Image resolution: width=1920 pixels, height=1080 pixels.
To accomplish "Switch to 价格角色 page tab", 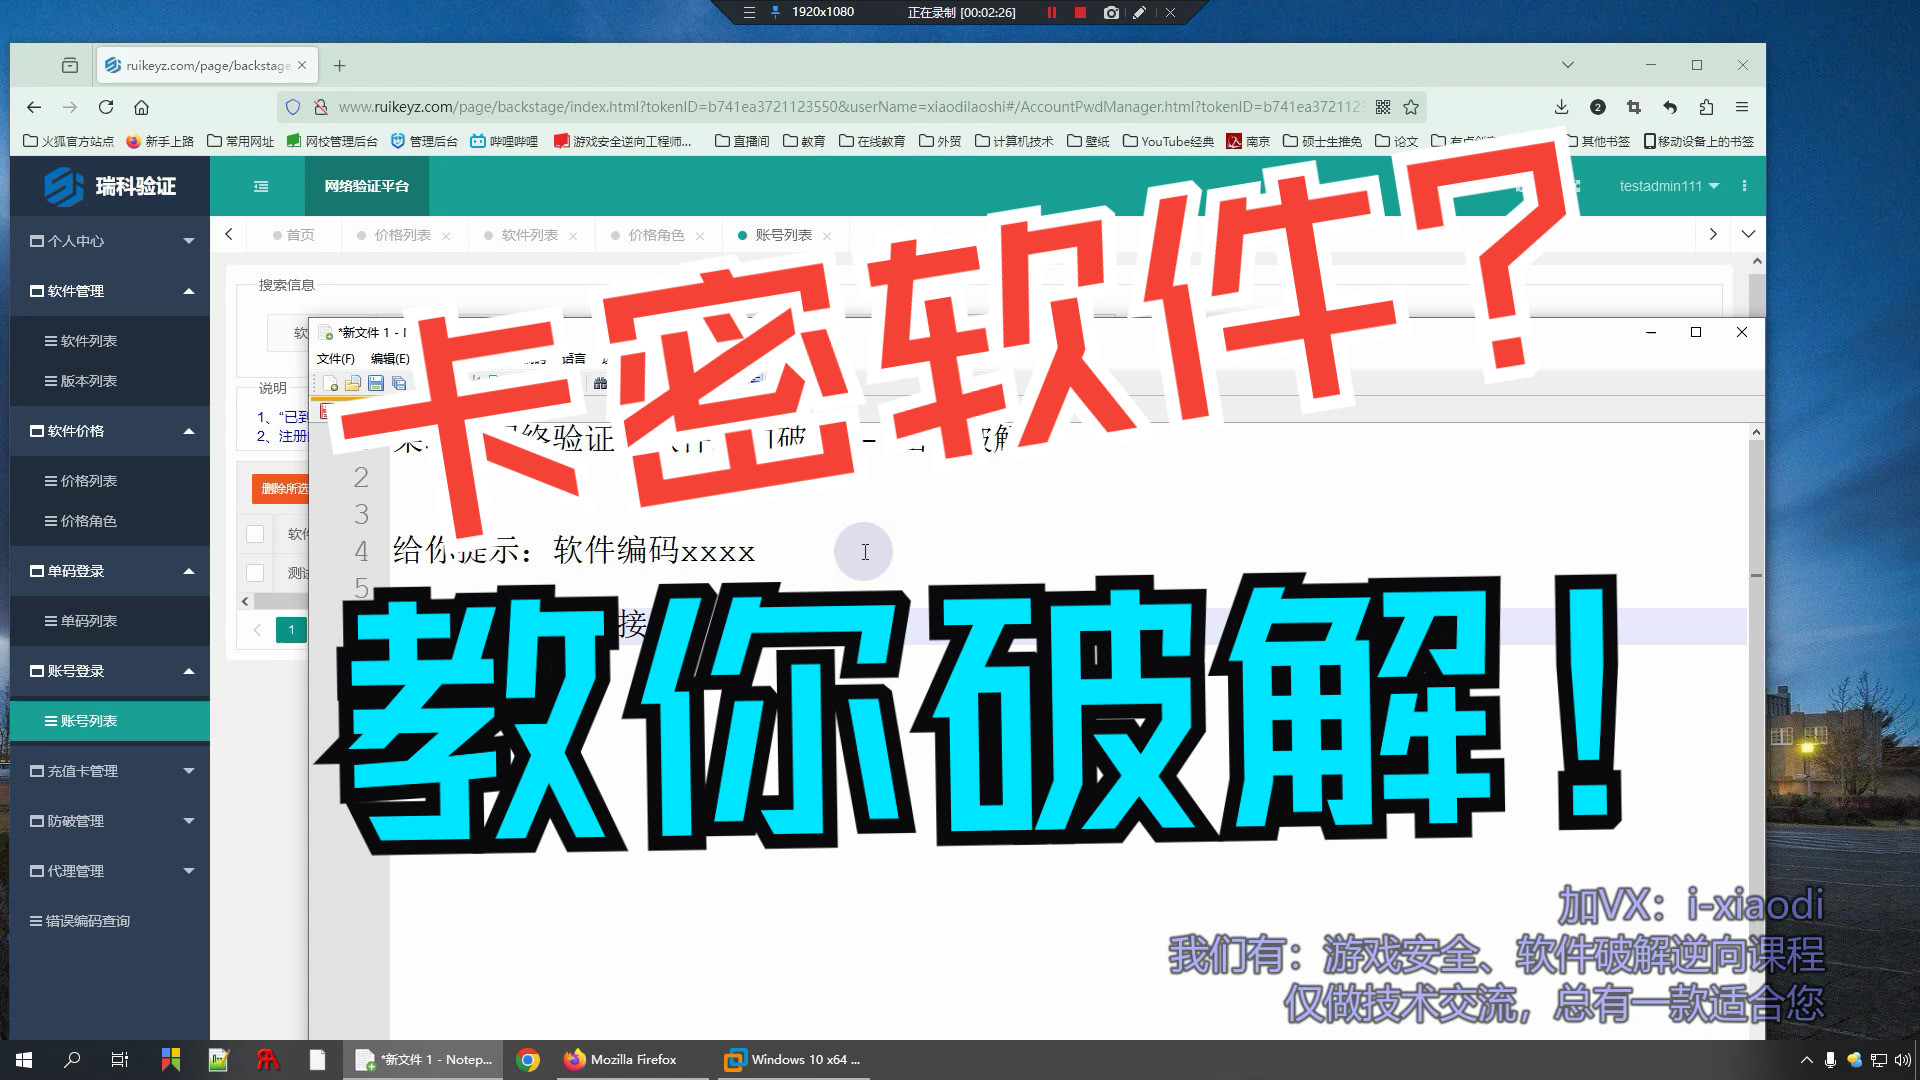I will point(657,235).
